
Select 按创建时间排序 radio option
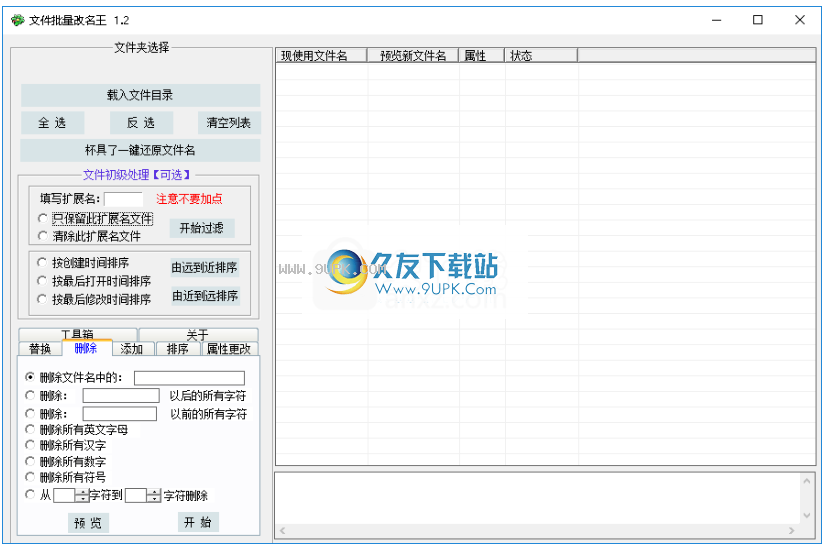click(84, 262)
